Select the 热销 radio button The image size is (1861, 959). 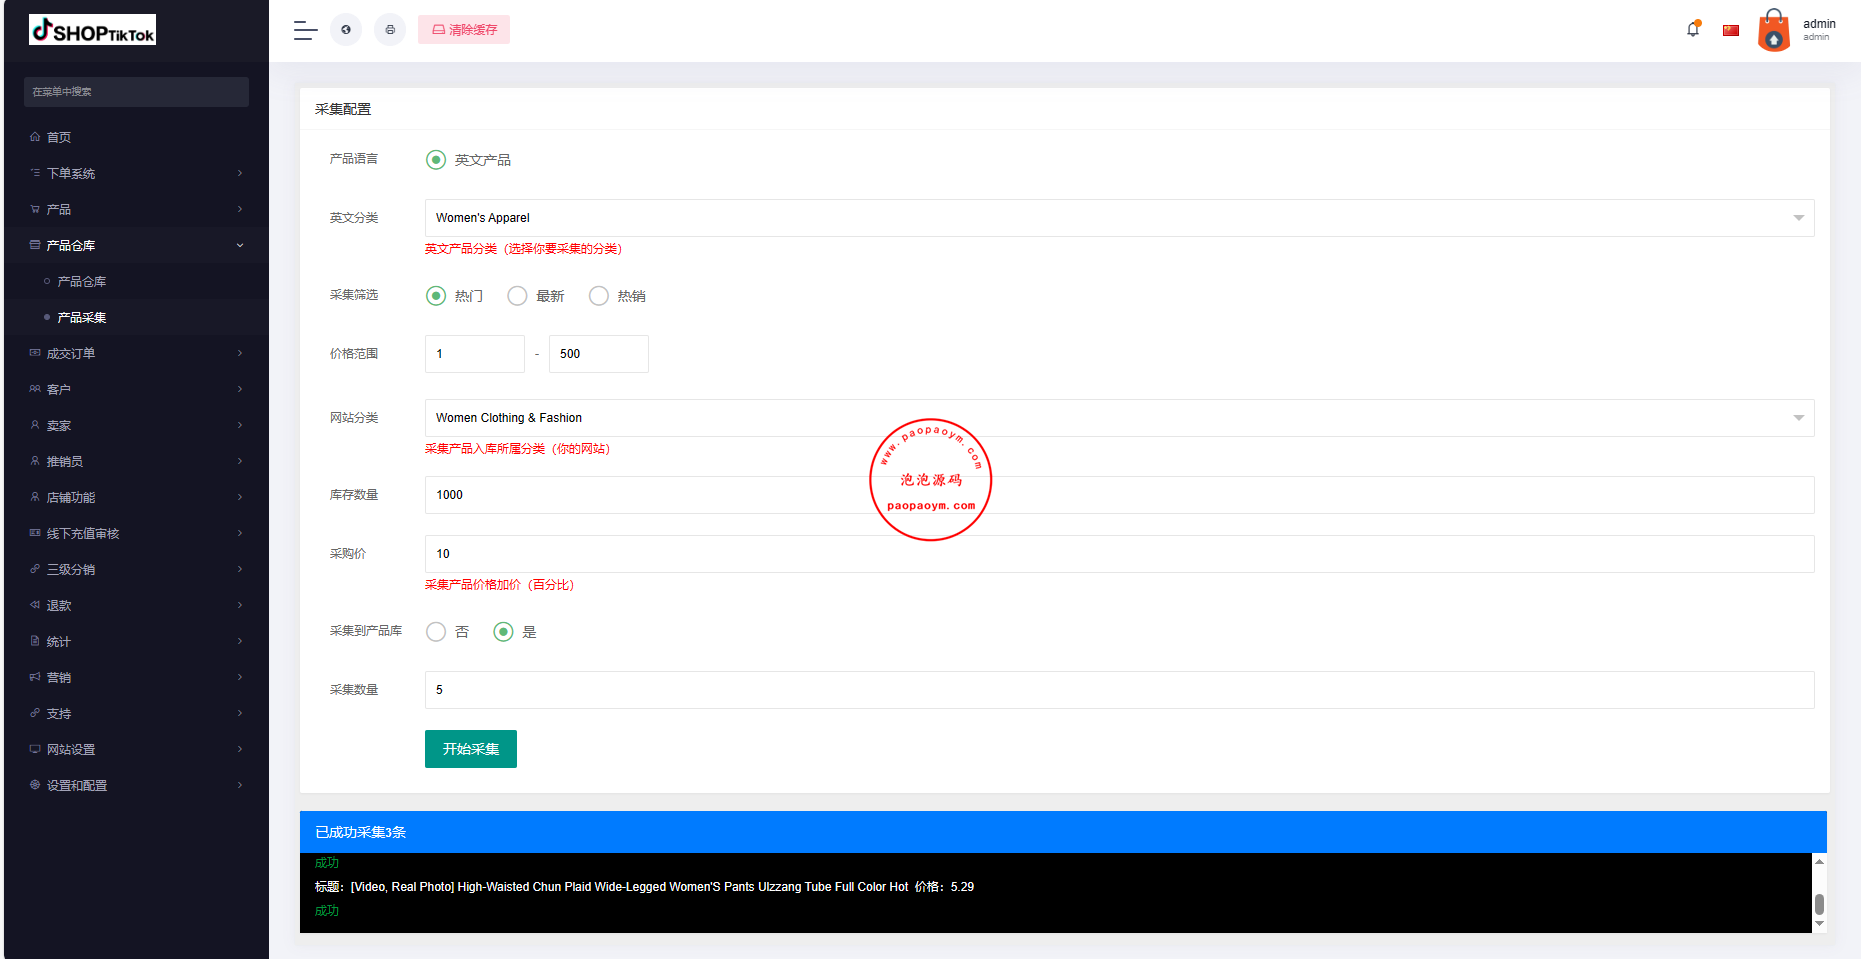pos(599,296)
